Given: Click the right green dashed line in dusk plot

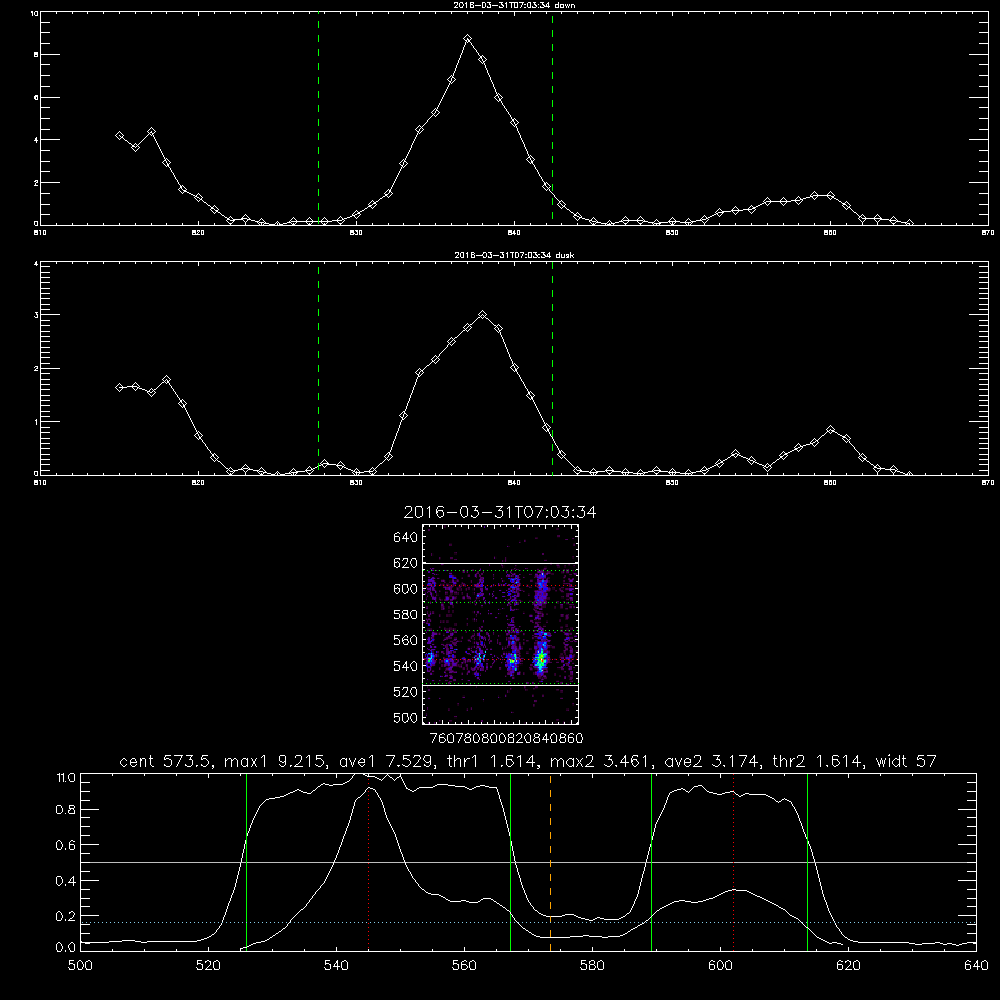Looking at the screenshot, I should click(552, 369).
